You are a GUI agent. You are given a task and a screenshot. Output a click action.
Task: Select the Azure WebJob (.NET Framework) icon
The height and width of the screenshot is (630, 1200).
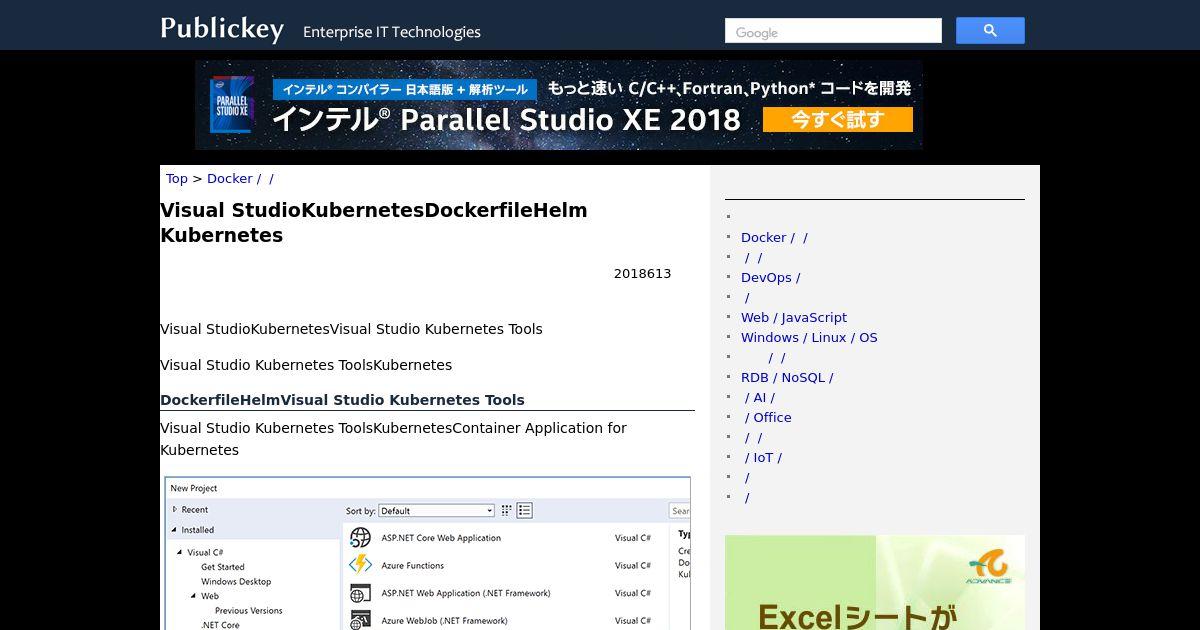coord(360,620)
